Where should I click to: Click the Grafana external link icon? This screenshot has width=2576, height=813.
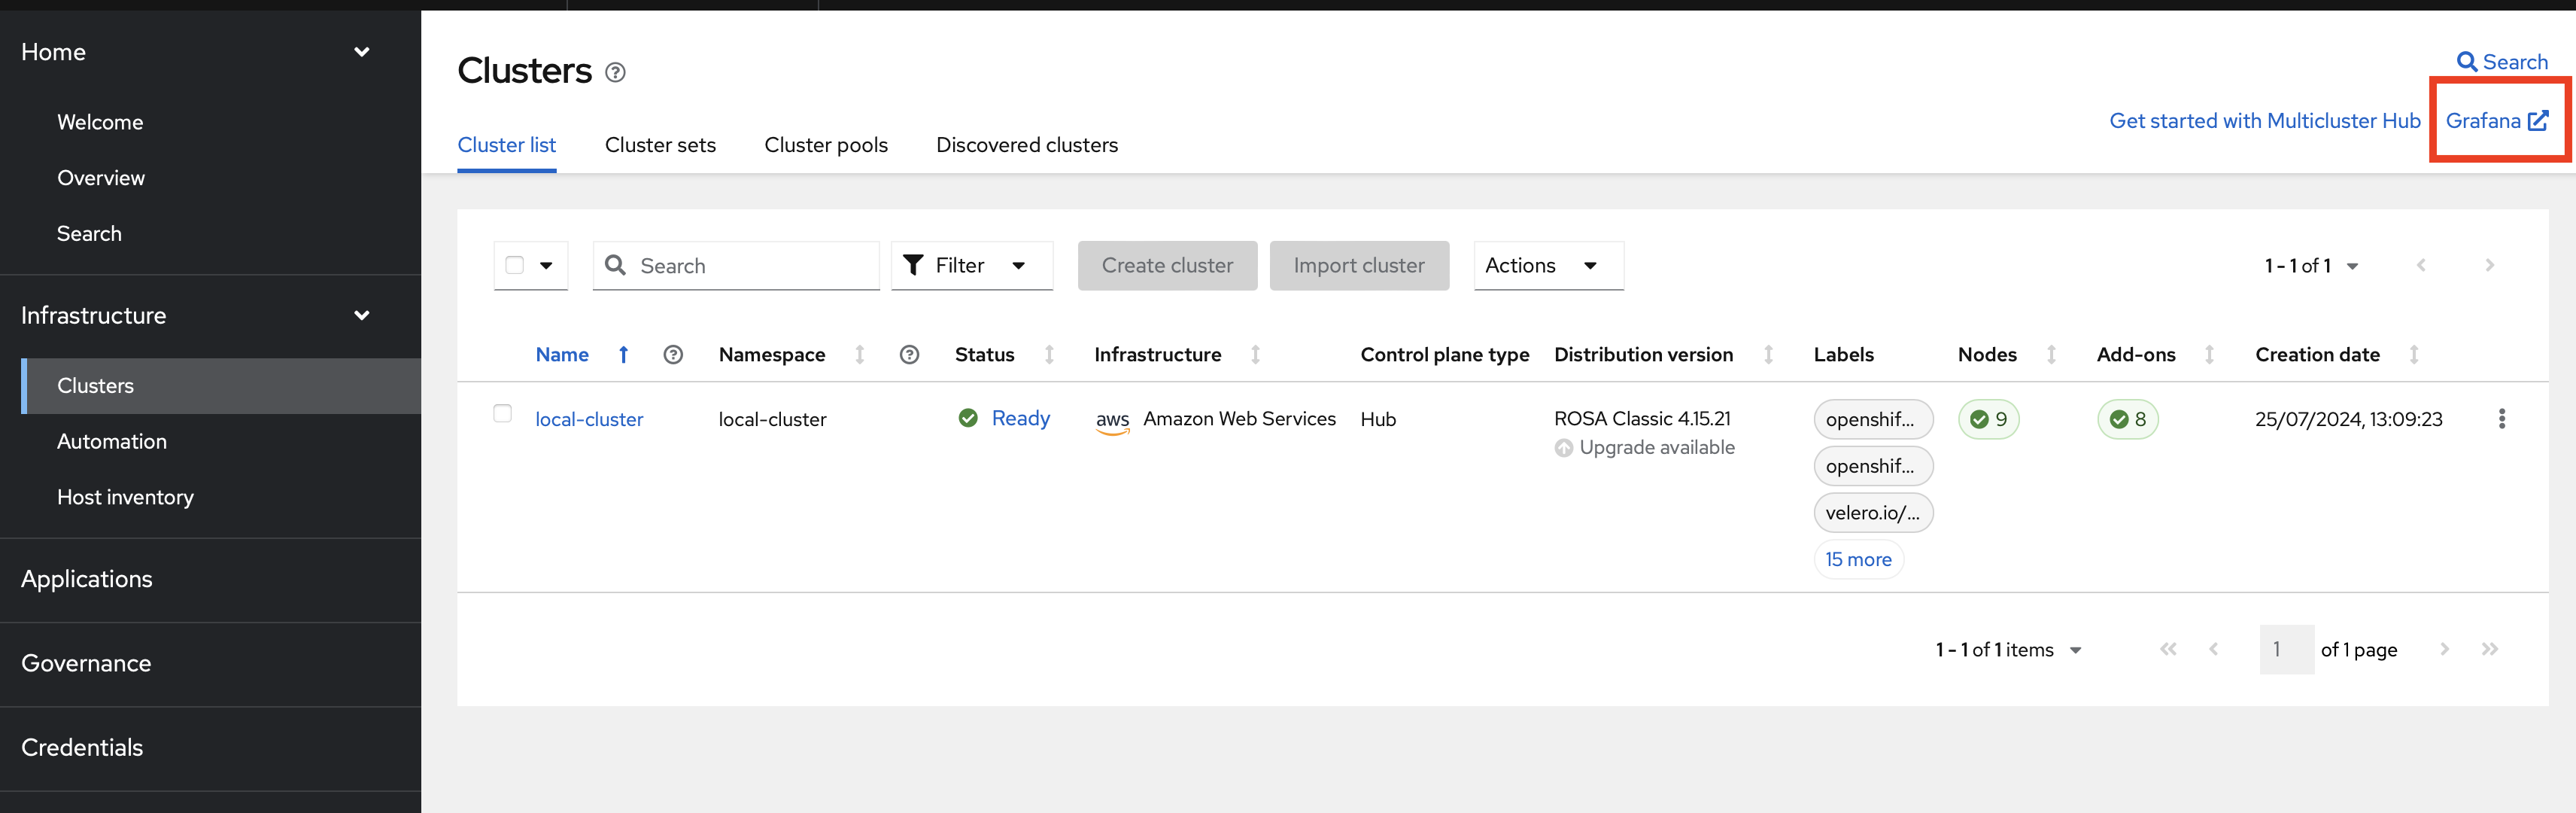click(x=2537, y=121)
